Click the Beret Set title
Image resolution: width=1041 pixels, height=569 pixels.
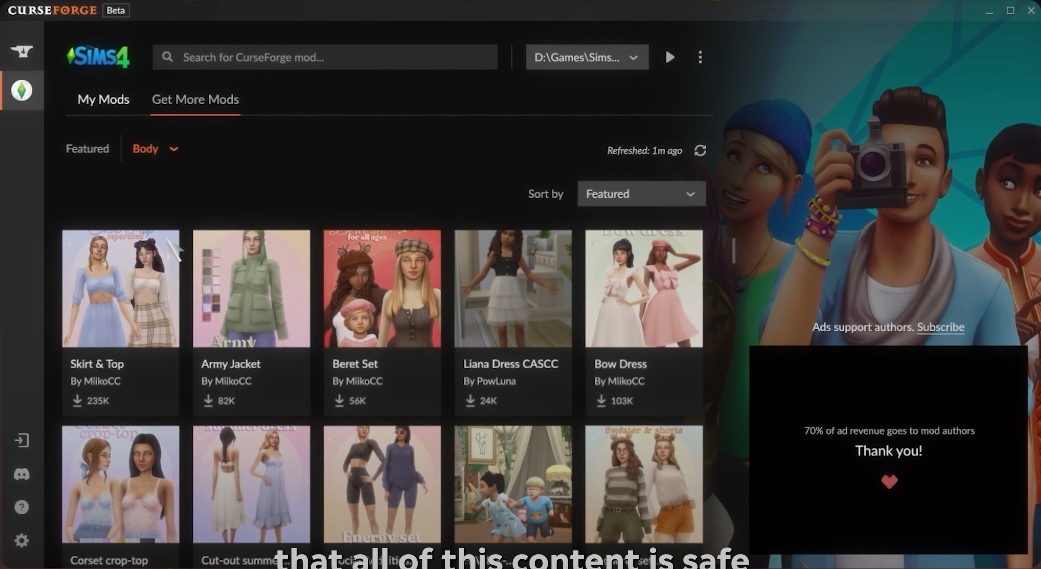(x=355, y=364)
